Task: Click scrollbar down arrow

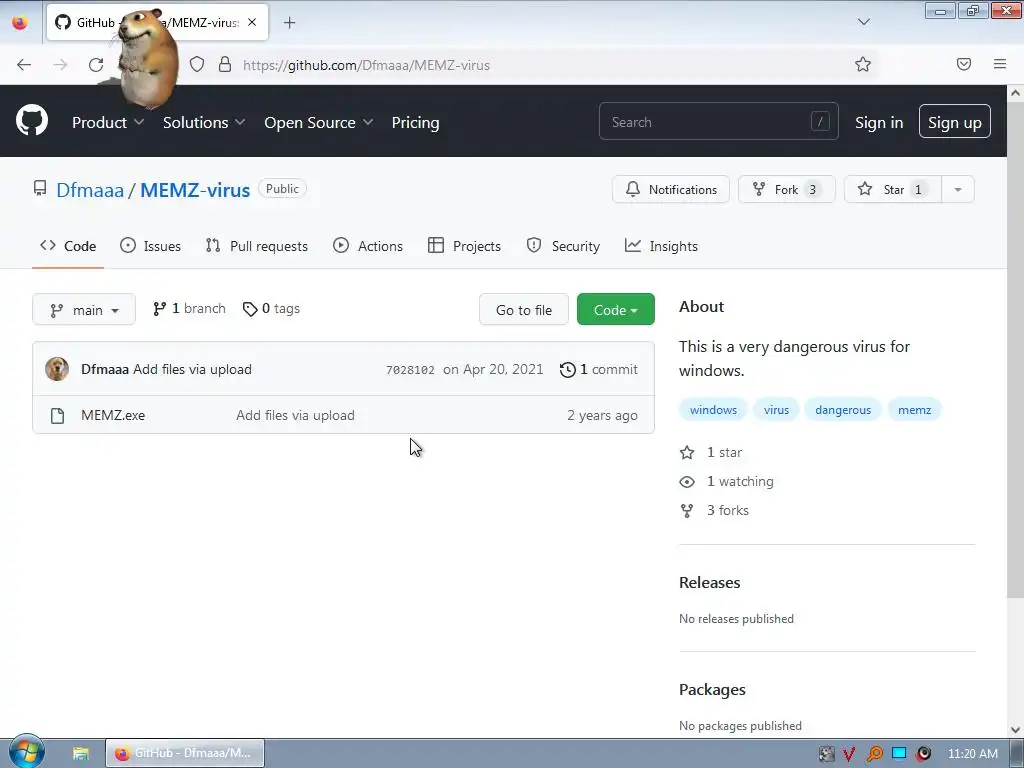Action: [1015, 729]
